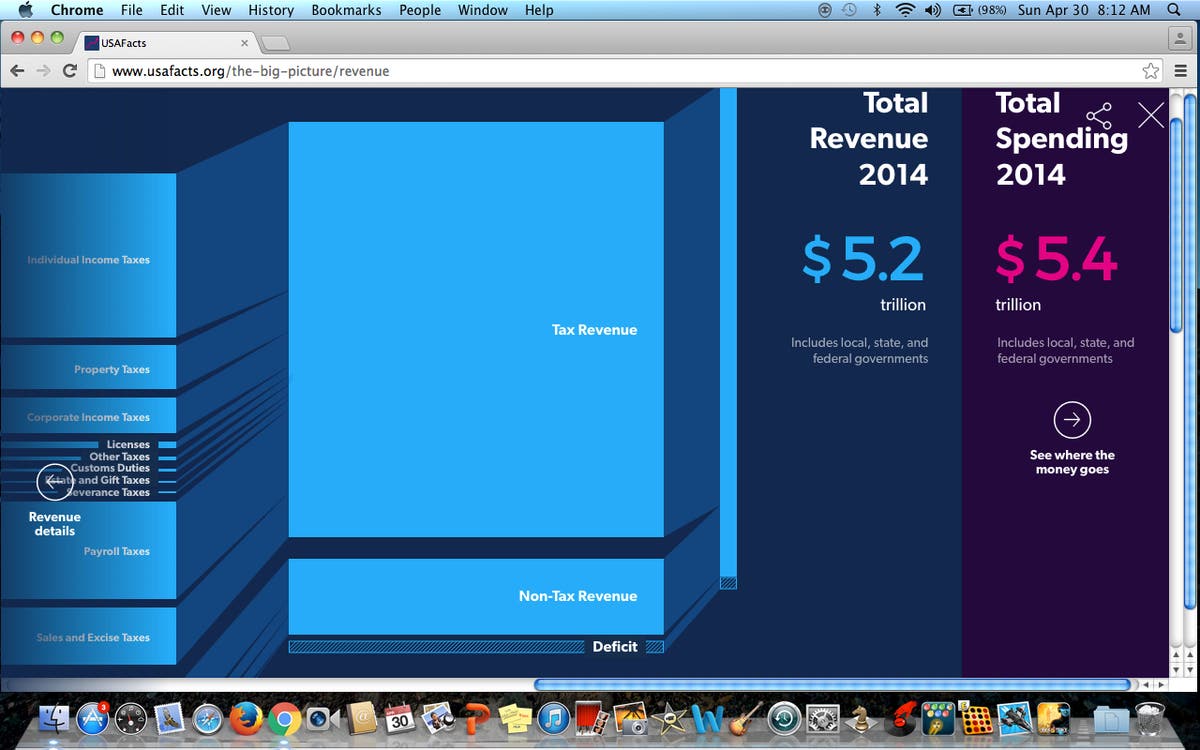Open the Bookmarks menu in the menu bar
Viewport: 1200px width, 750px height.
tap(346, 10)
